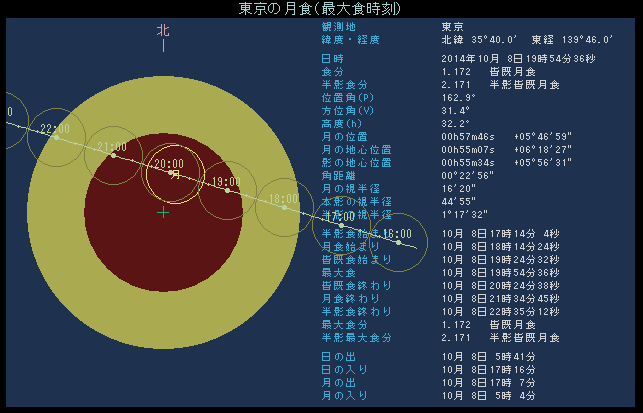Click the green crosshair at the shadow center

click(x=163, y=212)
